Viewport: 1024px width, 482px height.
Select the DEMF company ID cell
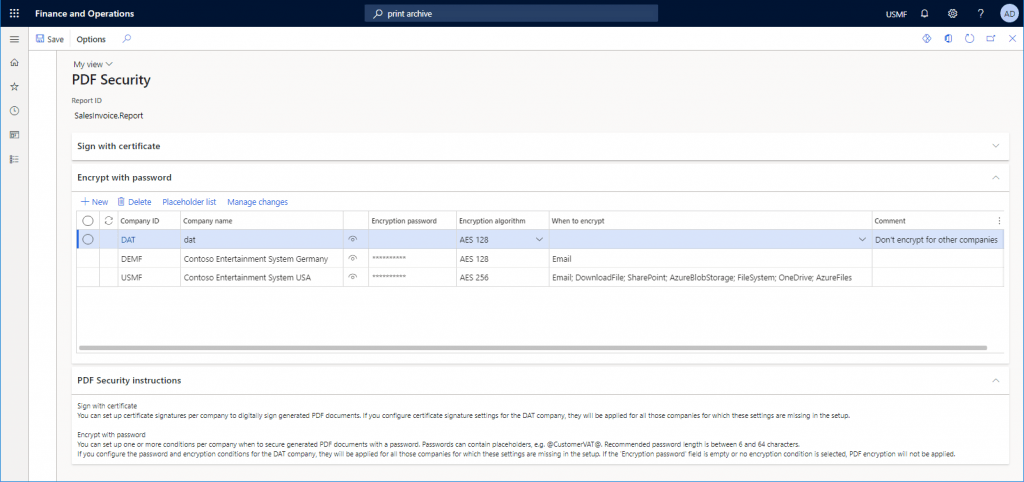coord(149,259)
